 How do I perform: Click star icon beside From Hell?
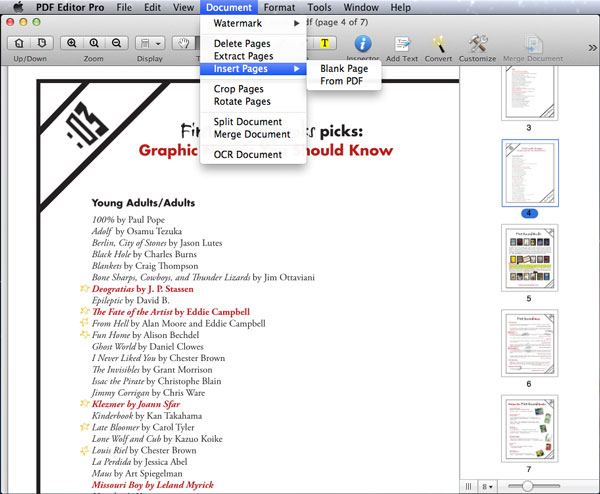(x=85, y=323)
